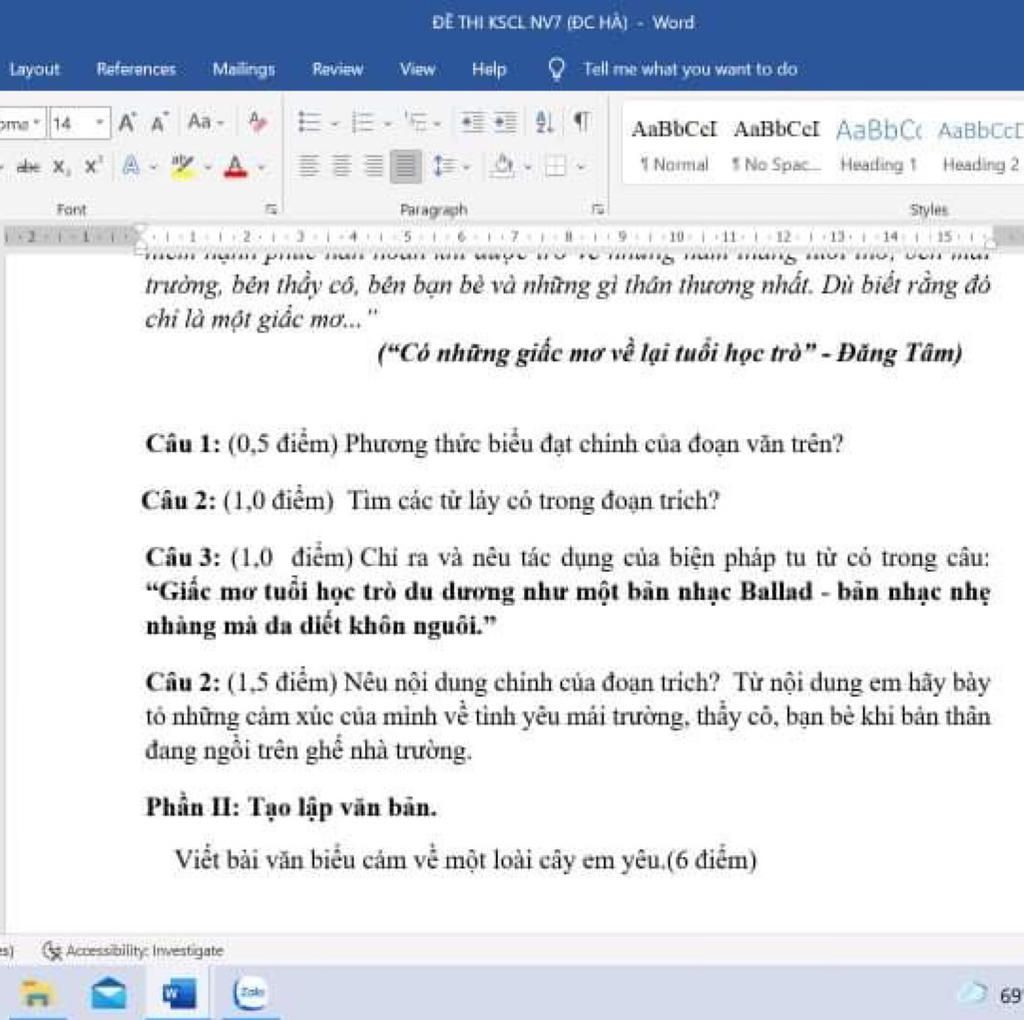
Task: Apply the Heading 1 style
Action: pyautogui.click(x=878, y=145)
